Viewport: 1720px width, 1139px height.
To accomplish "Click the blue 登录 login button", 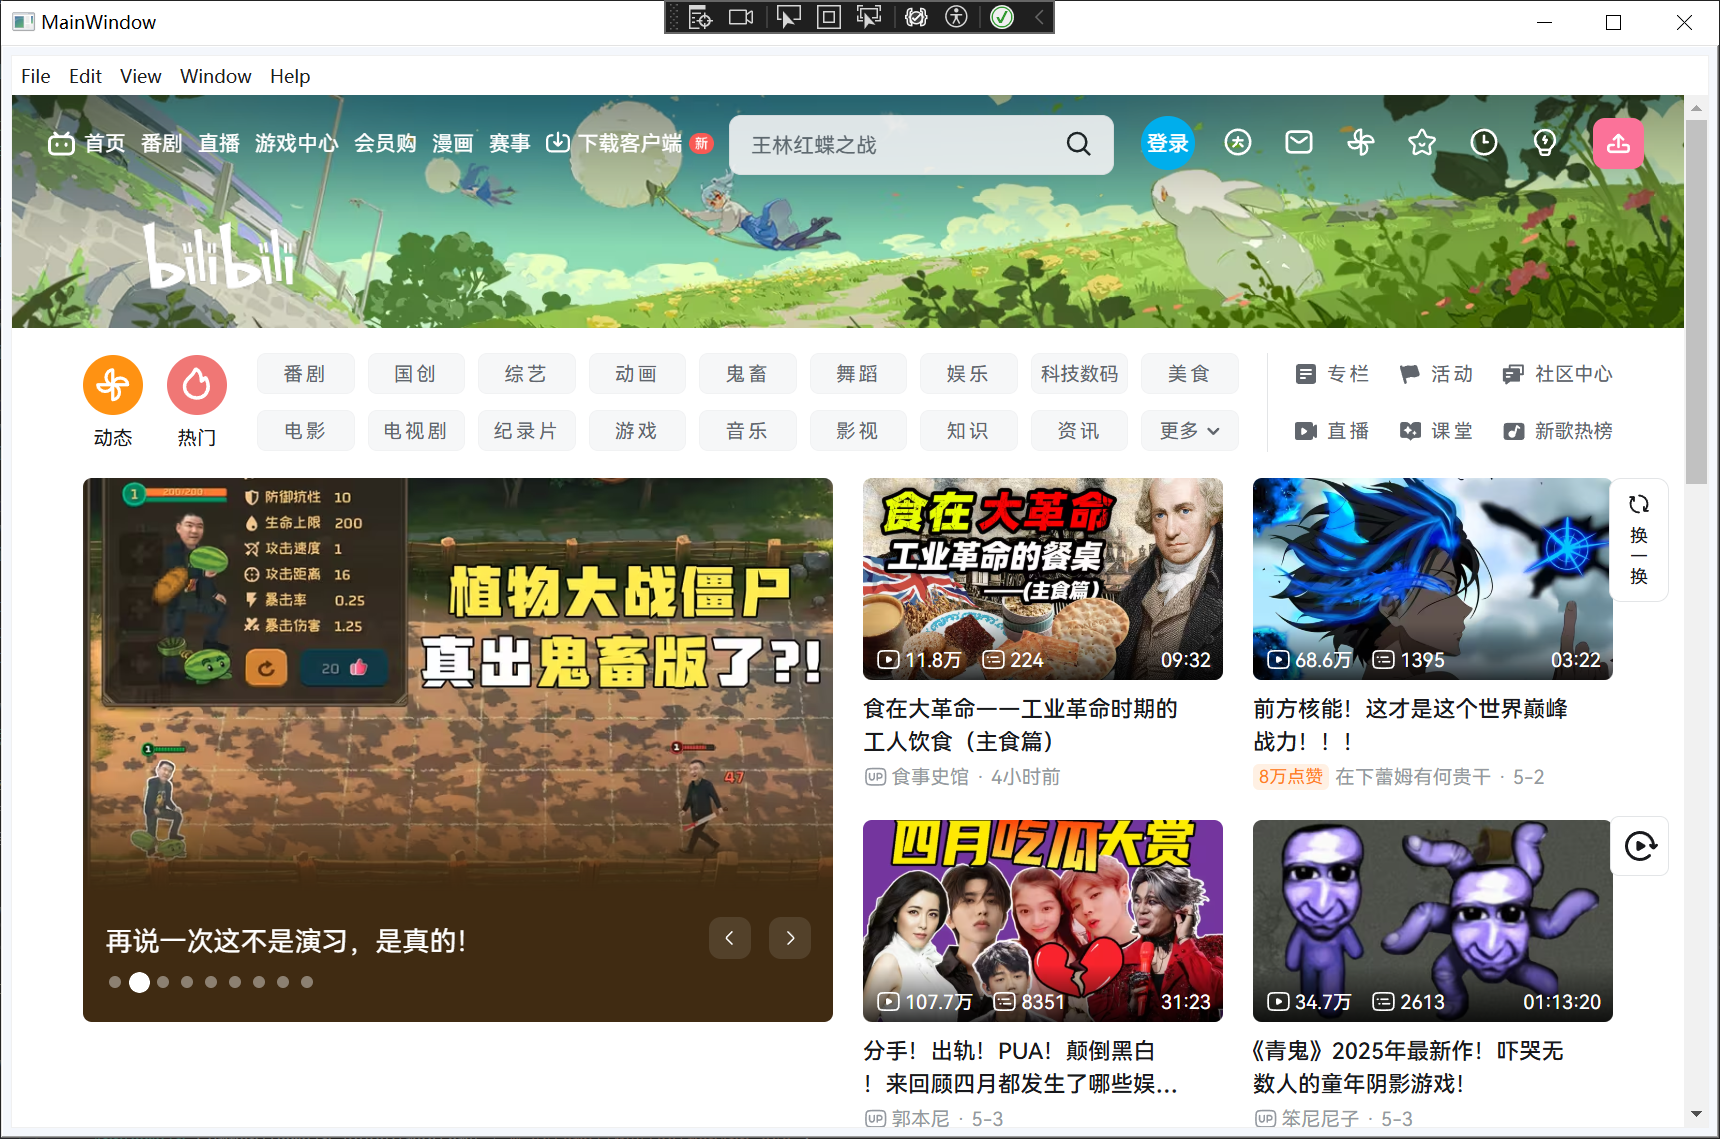I will [1168, 143].
